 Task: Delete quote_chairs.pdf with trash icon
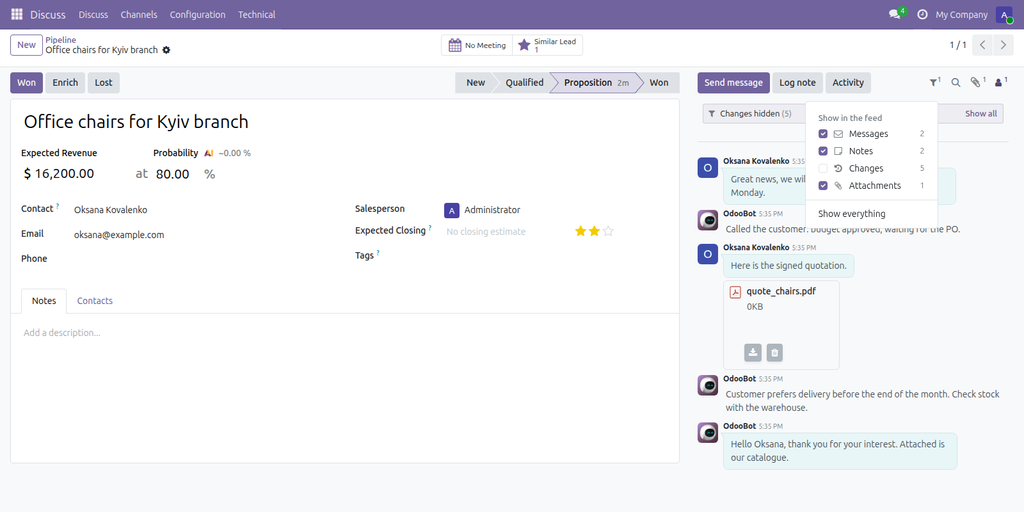tap(775, 353)
